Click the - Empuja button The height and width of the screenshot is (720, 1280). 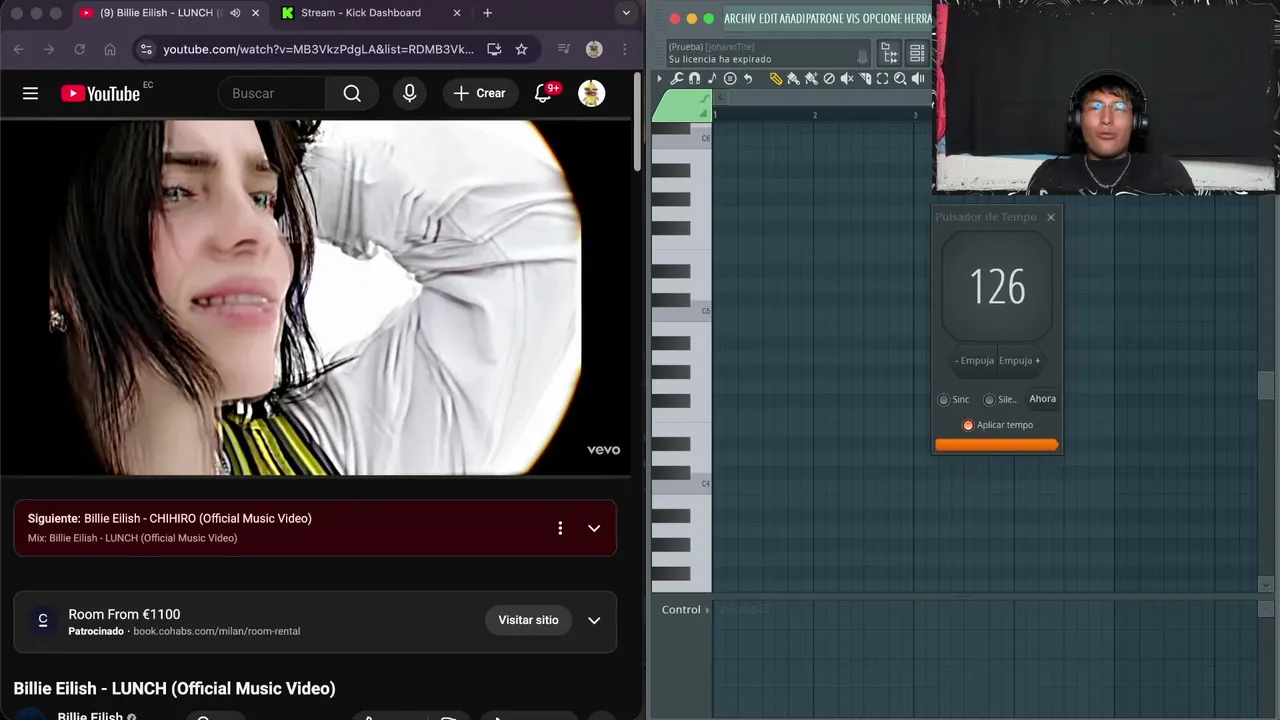(x=974, y=361)
